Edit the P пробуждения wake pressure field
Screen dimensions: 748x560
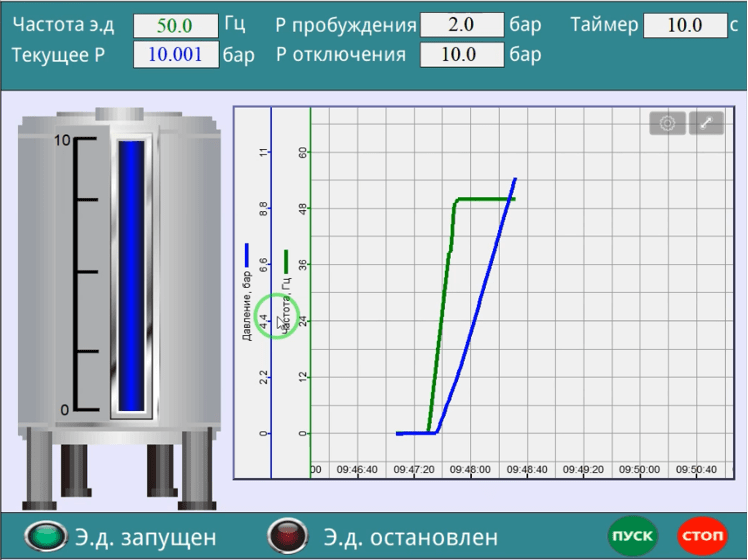coord(461,25)
